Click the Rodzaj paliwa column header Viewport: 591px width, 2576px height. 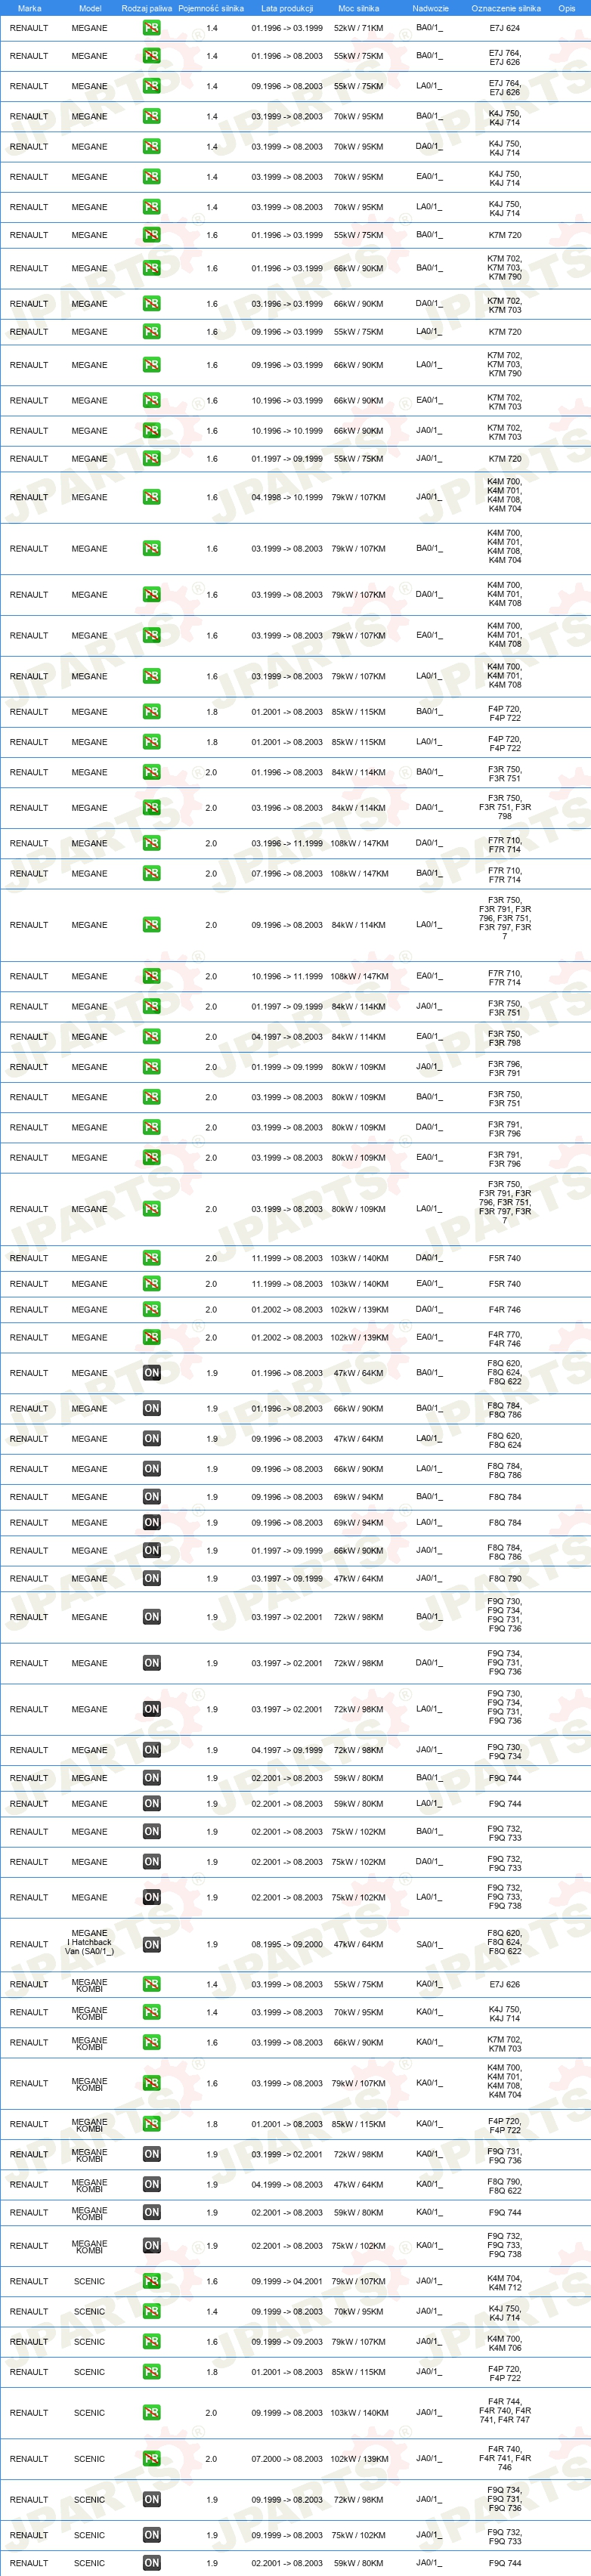tap(147, 8)
